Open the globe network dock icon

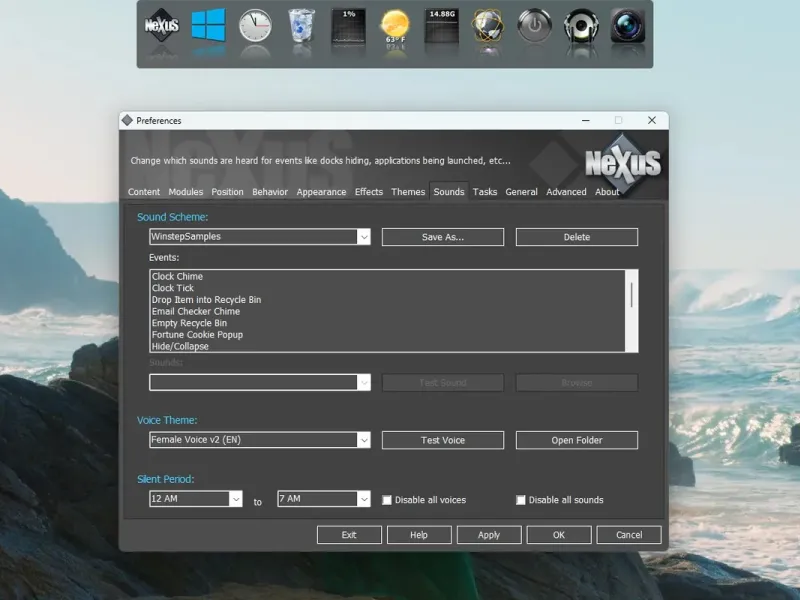click(488, 25)
